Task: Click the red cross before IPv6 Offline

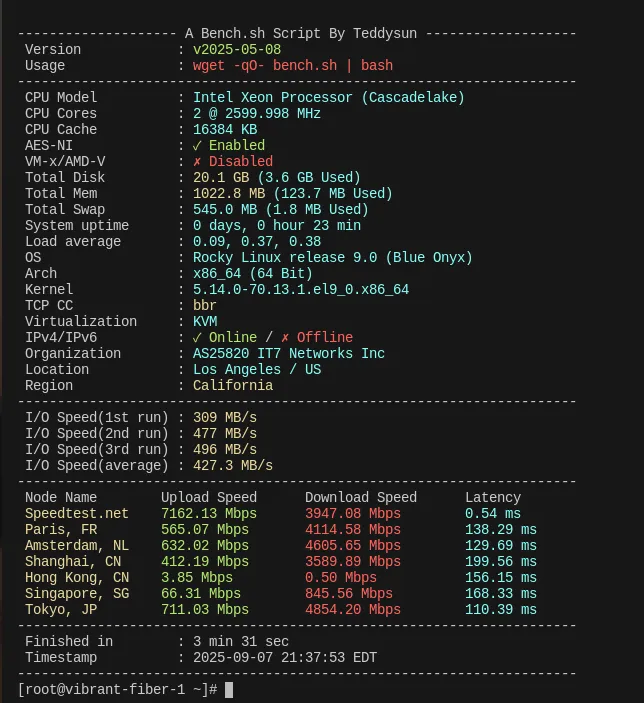Action: (x=285, y=337)
